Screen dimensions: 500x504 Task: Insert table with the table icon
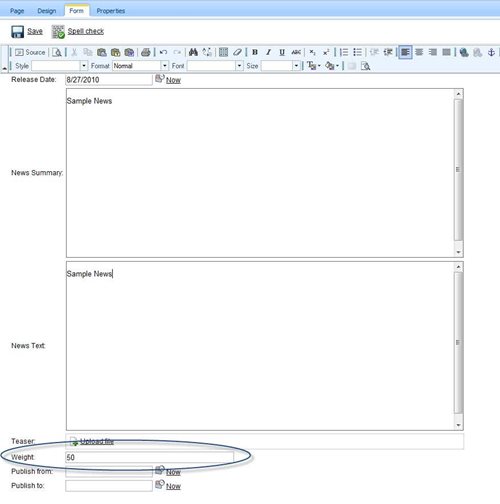coord(224,52)
